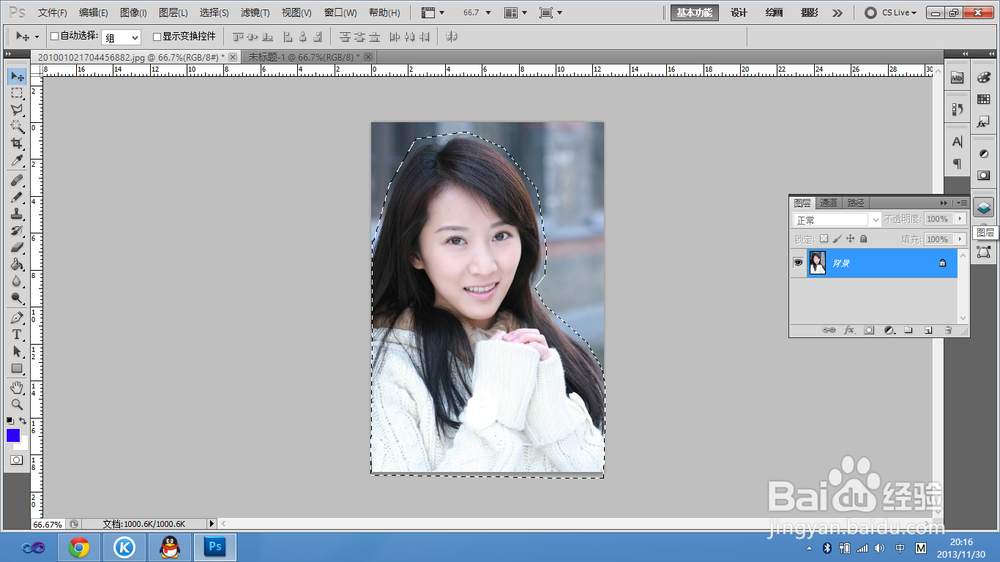Select the Rectangle shape tool

point(17,368)
